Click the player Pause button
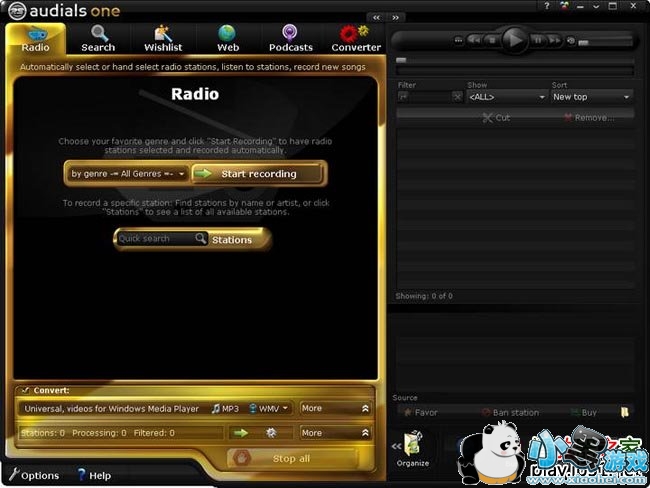This screenshot has height=488, width=650. click(538, 40)
